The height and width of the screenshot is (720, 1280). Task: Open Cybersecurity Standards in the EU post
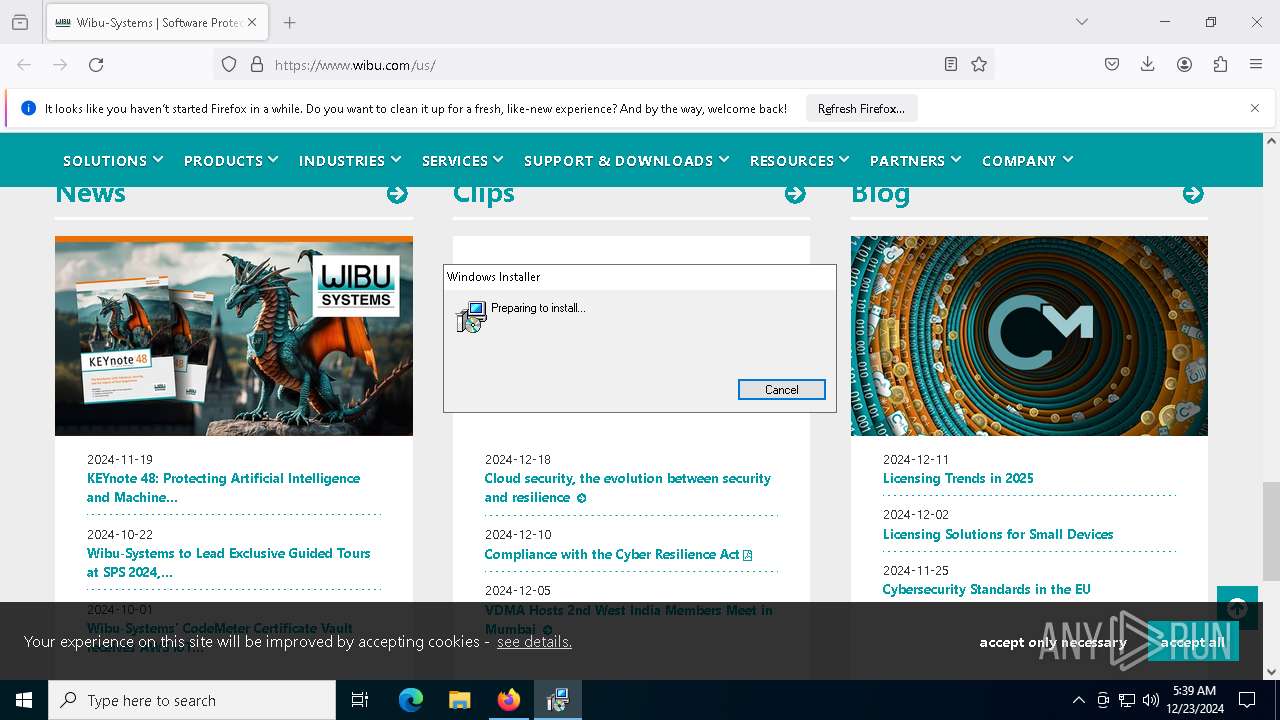pyautogui.click(x=986, y=589)
